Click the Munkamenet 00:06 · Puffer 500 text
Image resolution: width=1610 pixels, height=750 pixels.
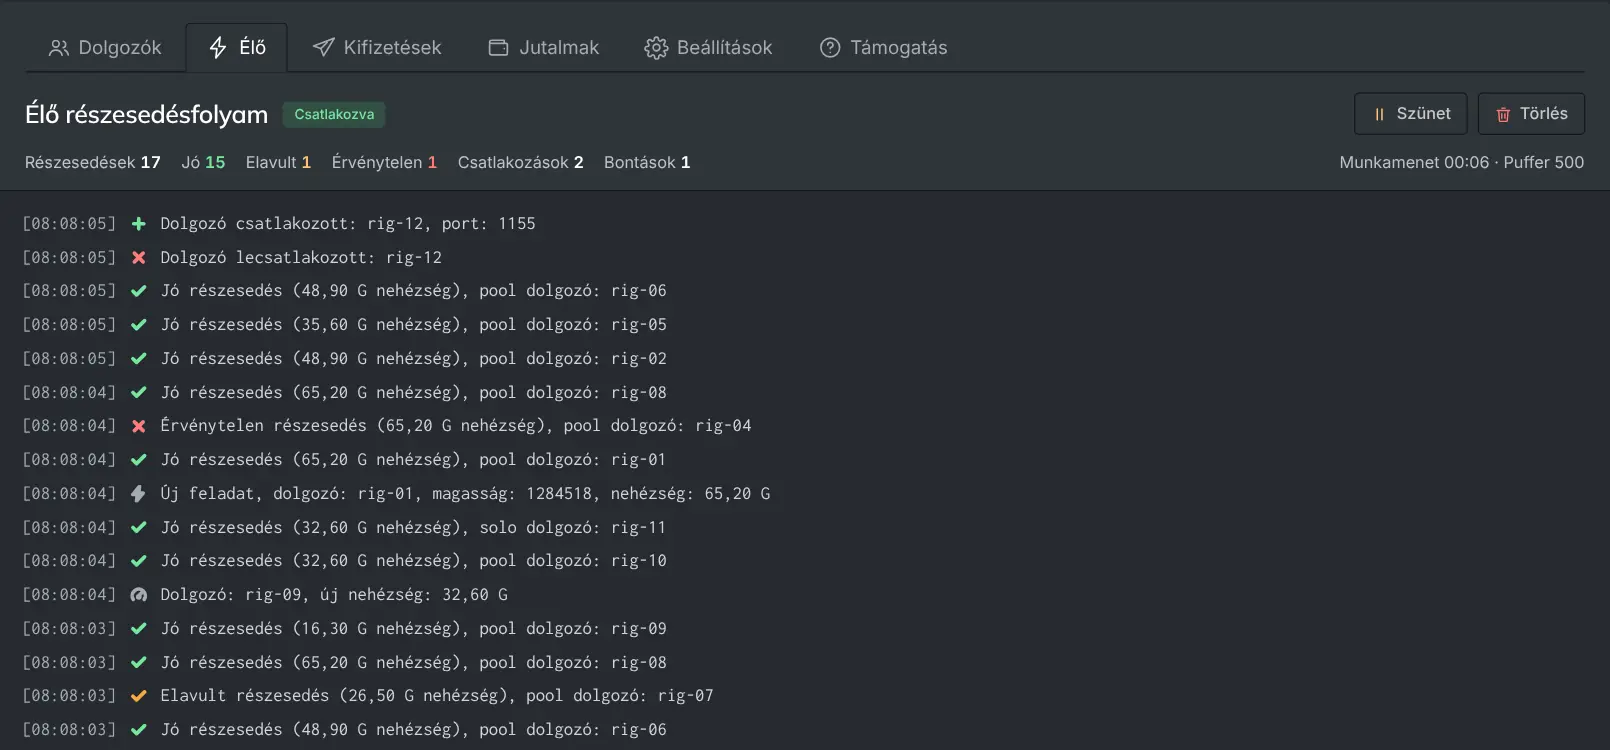[x=1462, y=162]
